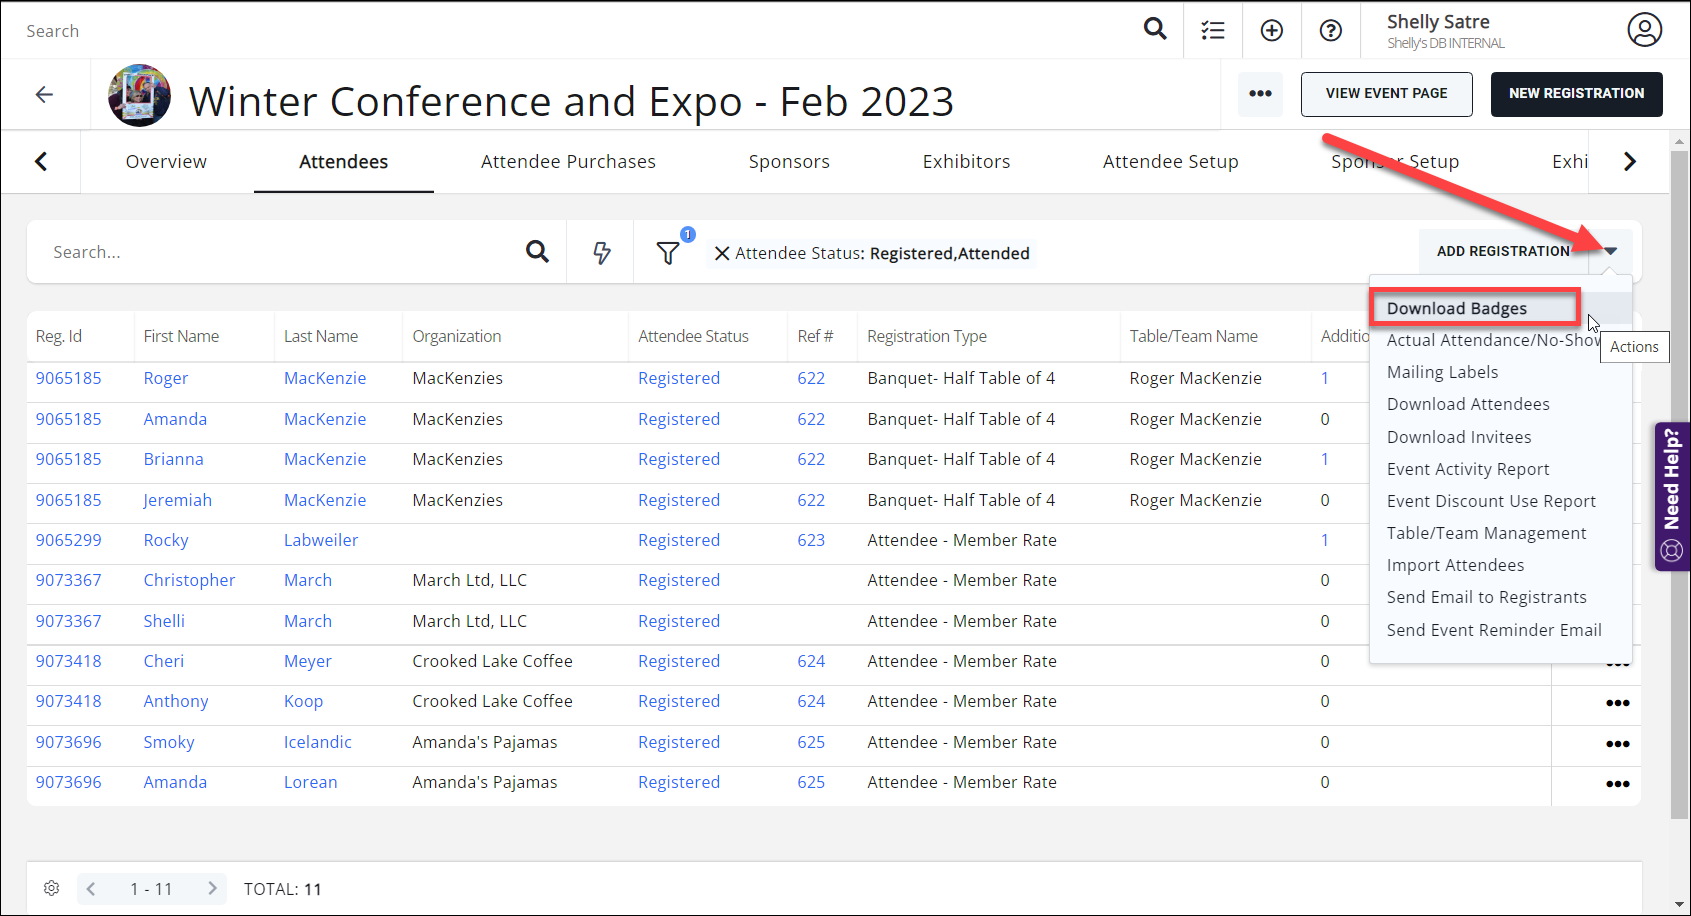Click the quick add plus icon
Screen dimensions: 1691x916
[1272, 30]
